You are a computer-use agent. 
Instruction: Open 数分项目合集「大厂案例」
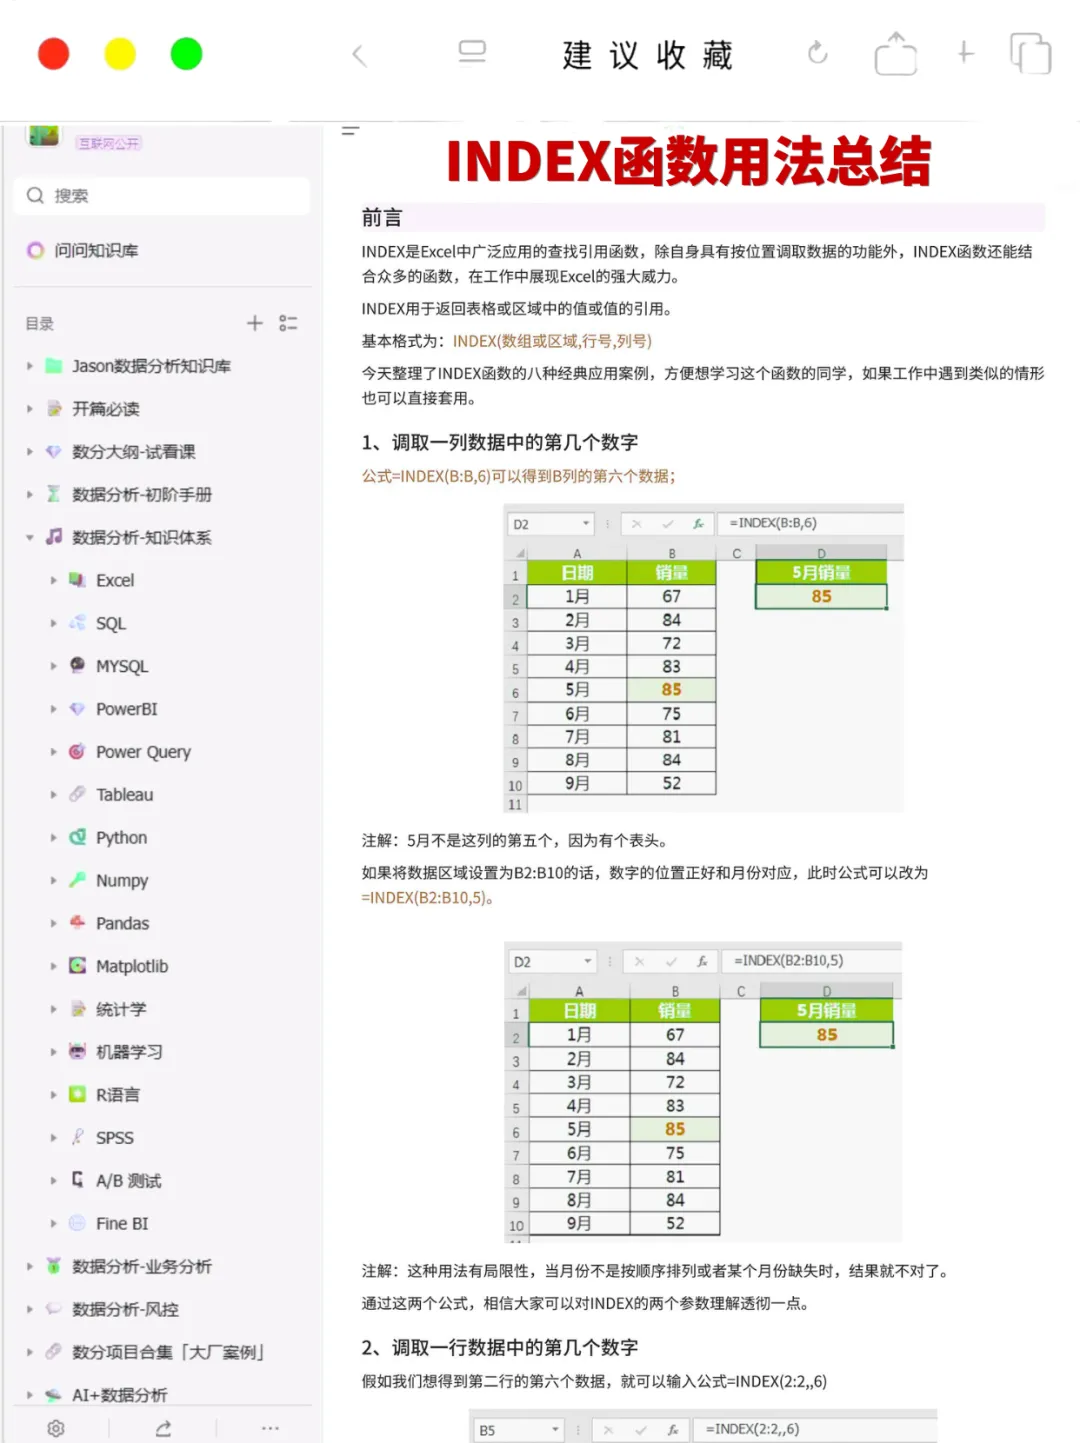[x=168, y=1352]
